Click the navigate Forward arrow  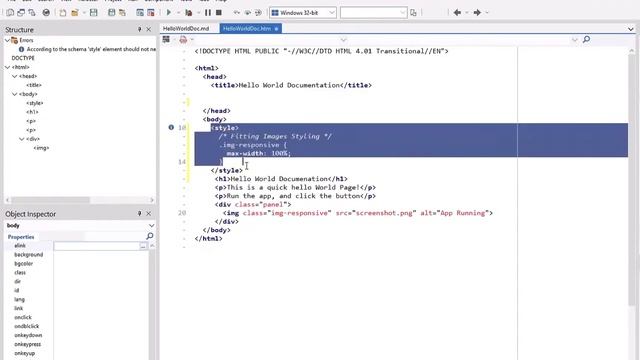point(477,13)
